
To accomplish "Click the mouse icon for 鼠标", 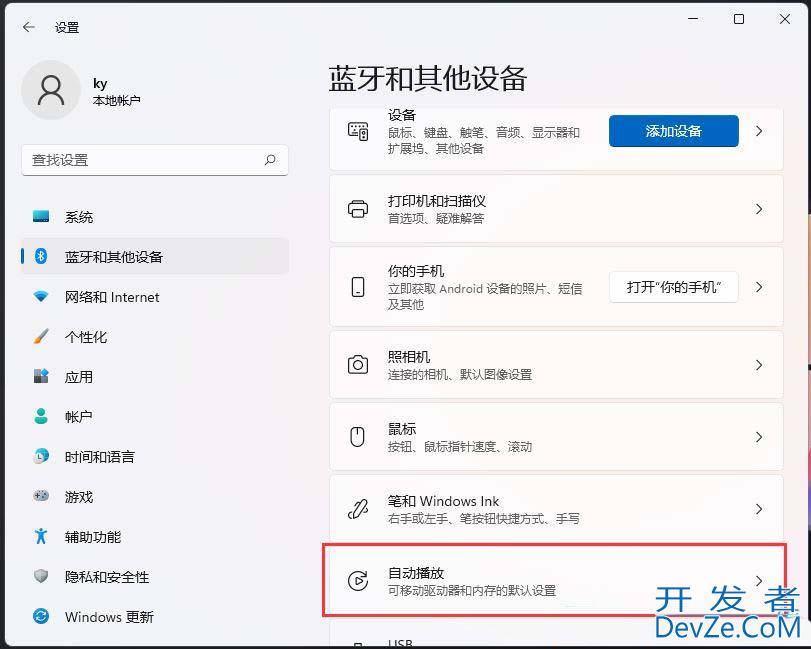I will (x=358, y=436).
